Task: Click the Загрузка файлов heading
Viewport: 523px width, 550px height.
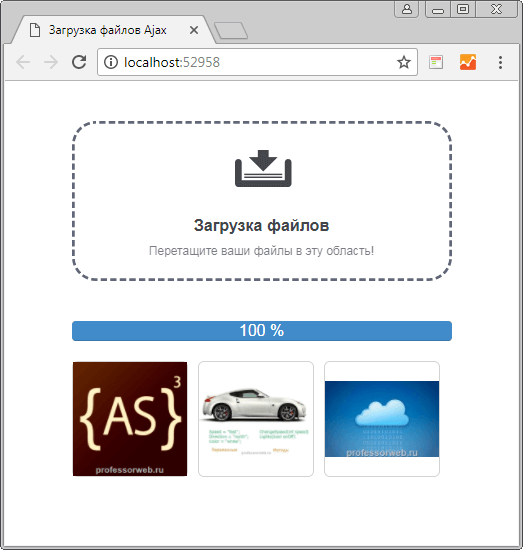Action: [261, 225]
